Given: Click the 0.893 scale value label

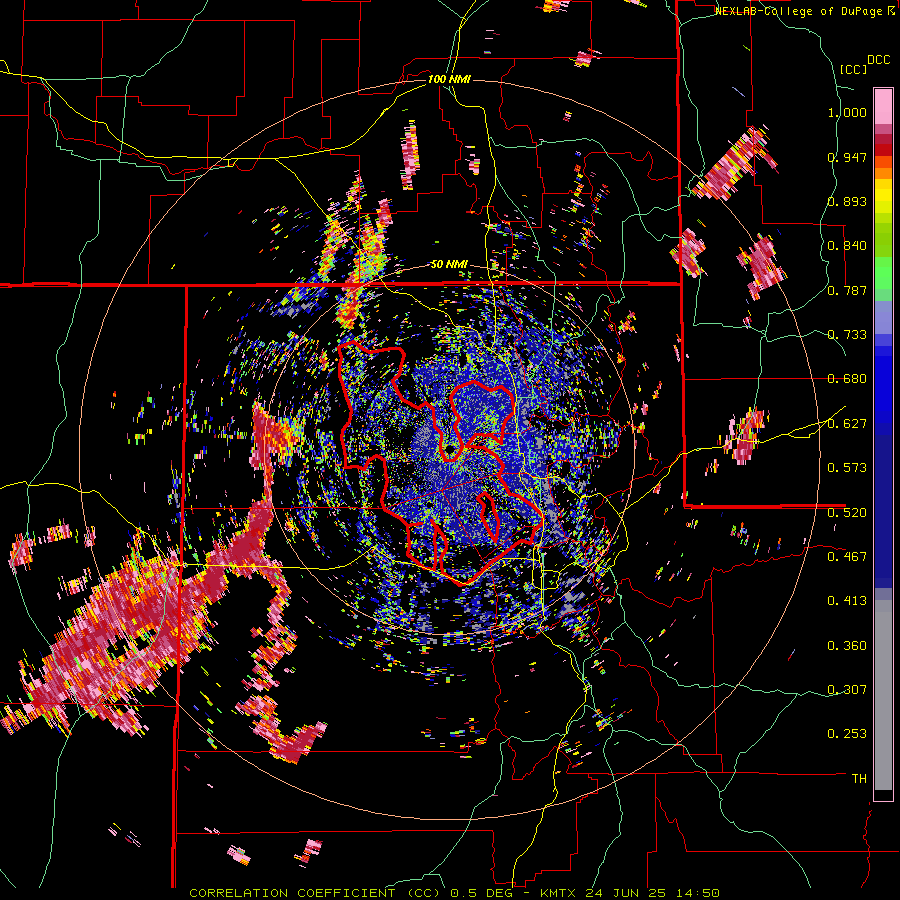Looking at the screenshot, I should [x=847, y=201].
